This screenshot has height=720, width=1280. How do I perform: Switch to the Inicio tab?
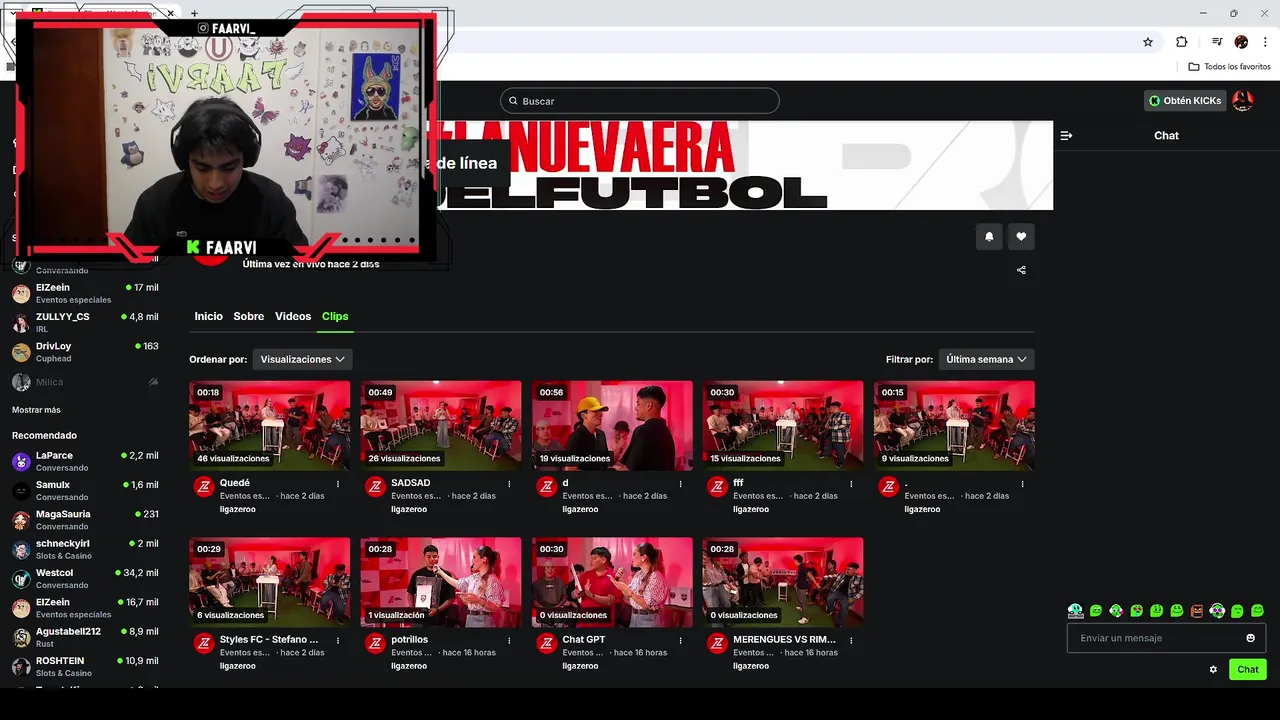coord(208,316)
